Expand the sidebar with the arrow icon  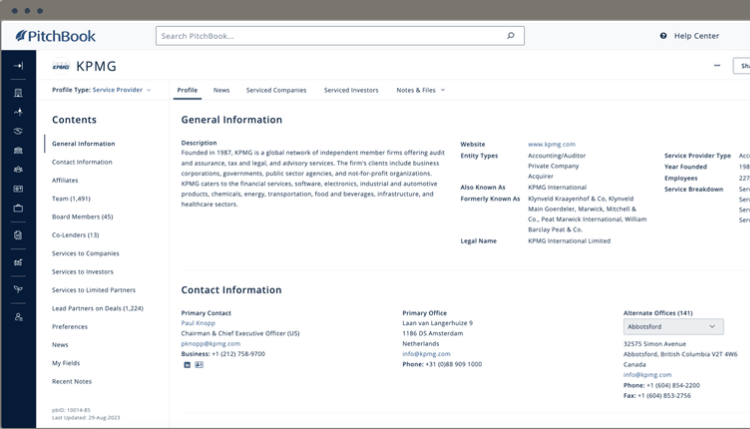click(x=18, y=66)
